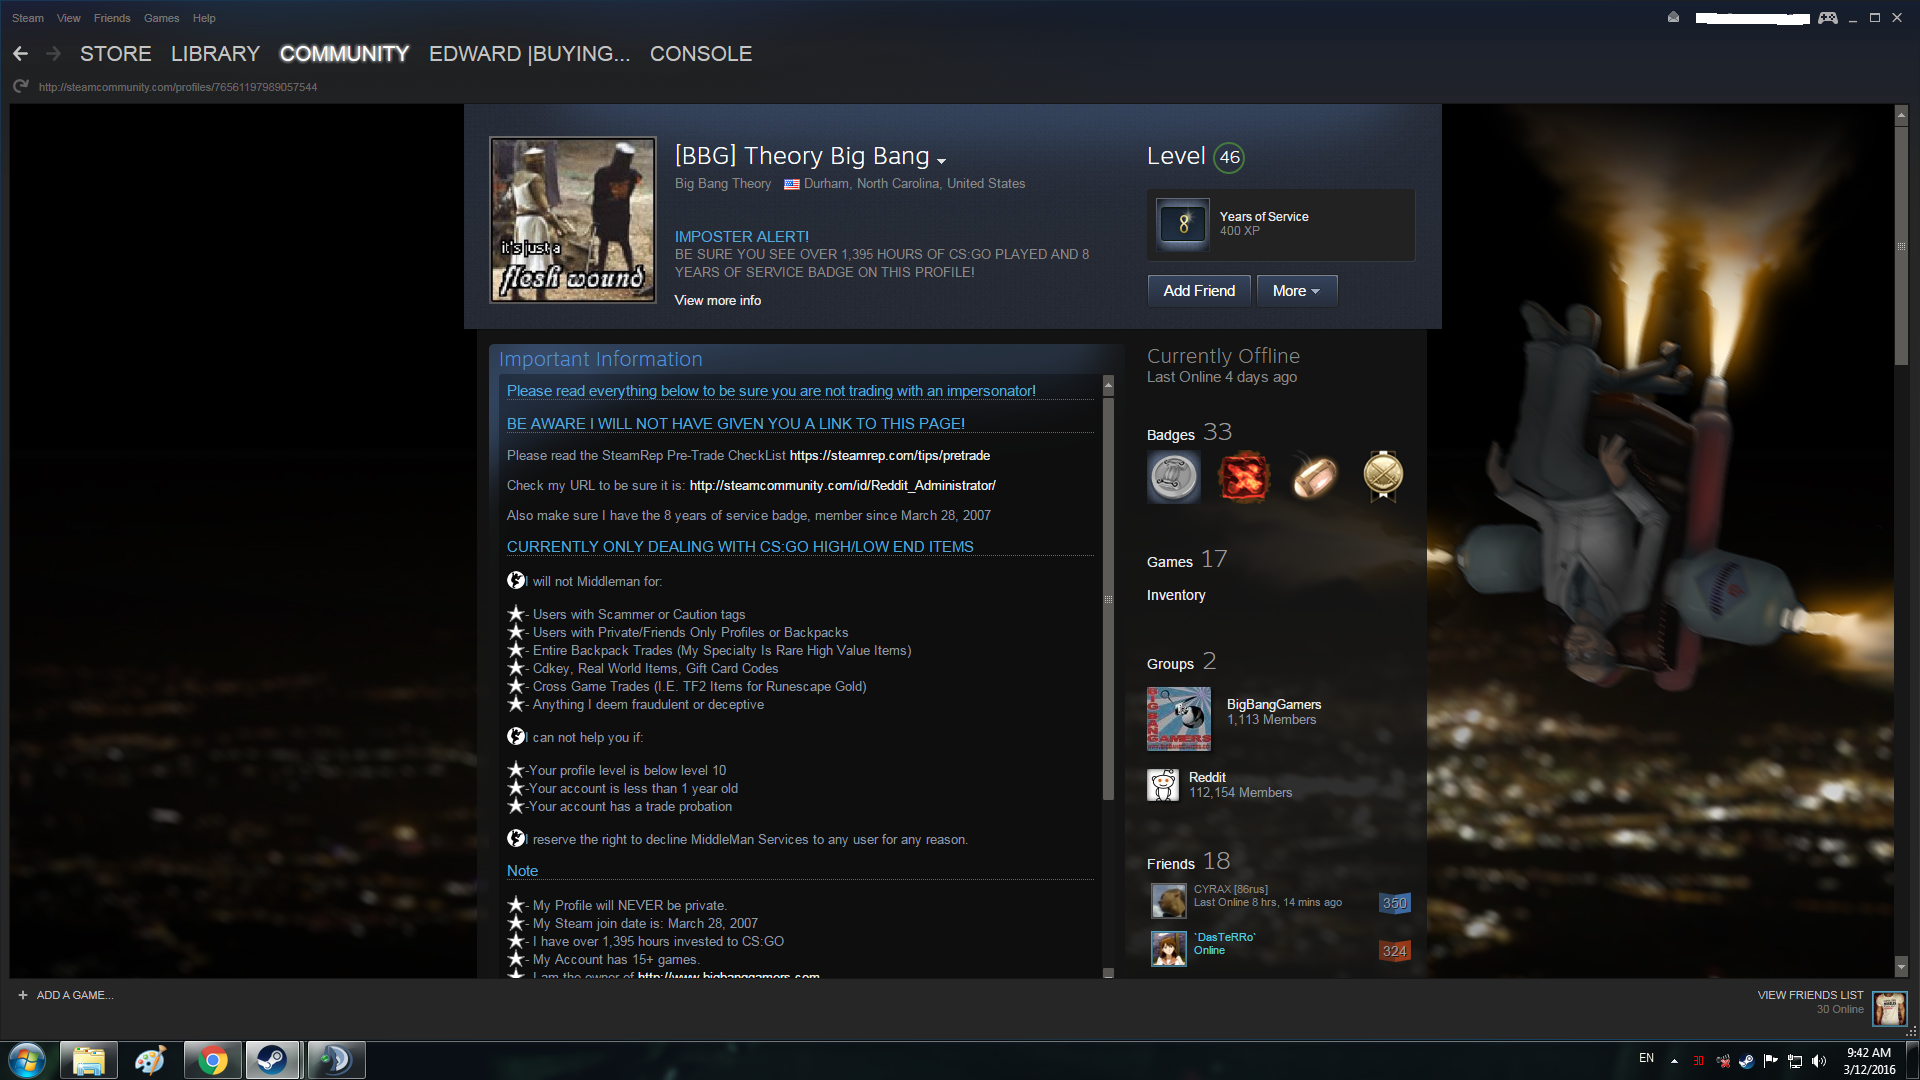Click the back navigation arrow
The image size is (1920, 1080).
pyautogui.click(x=21, y=54)
